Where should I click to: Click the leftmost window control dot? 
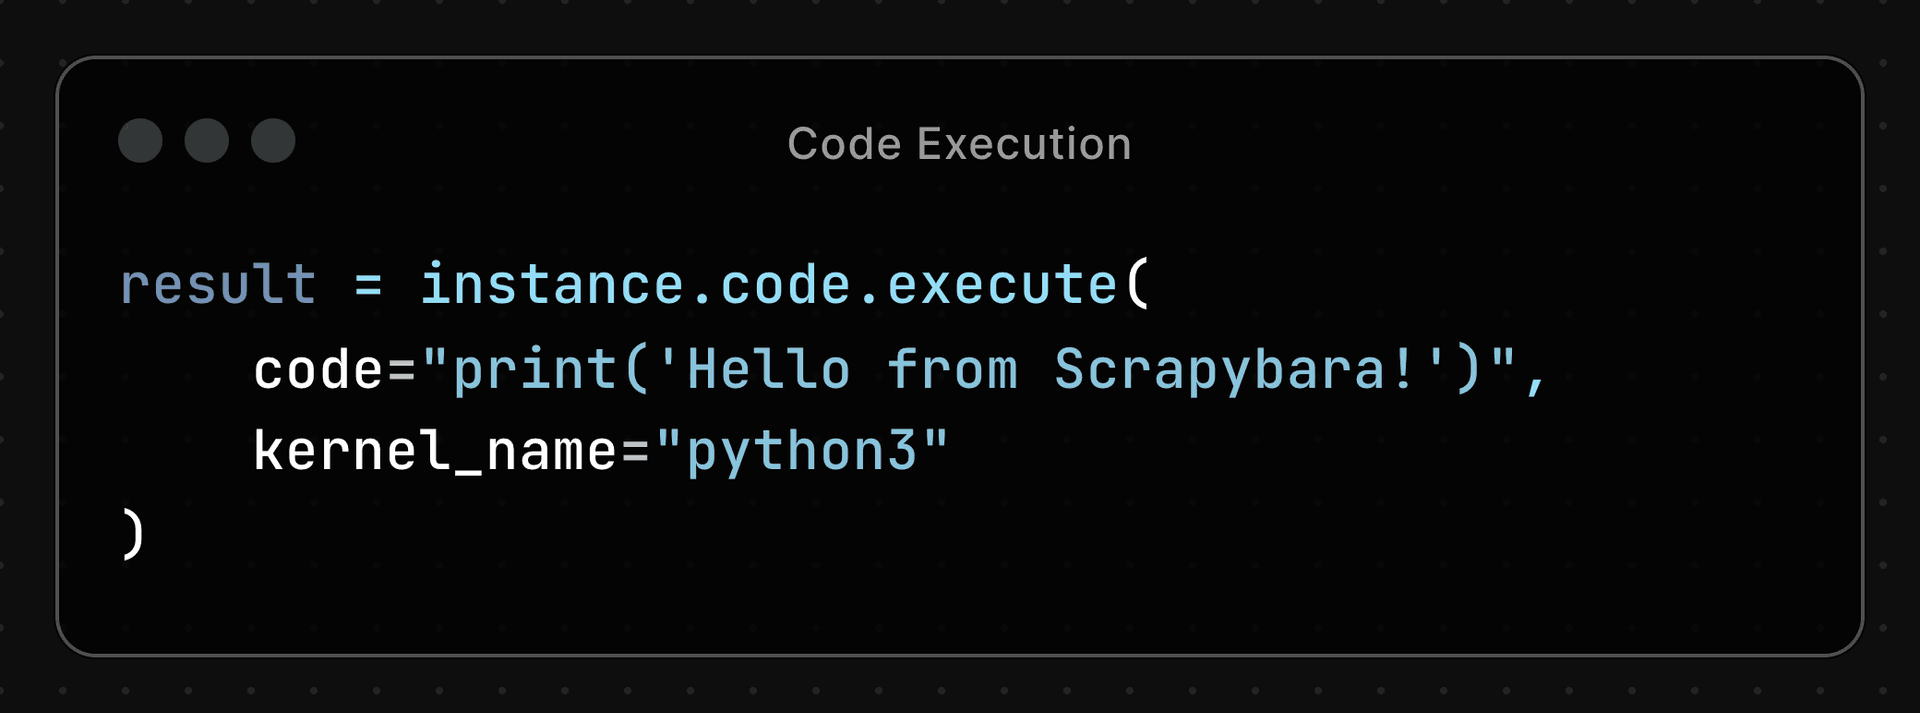tap(140, 140)
